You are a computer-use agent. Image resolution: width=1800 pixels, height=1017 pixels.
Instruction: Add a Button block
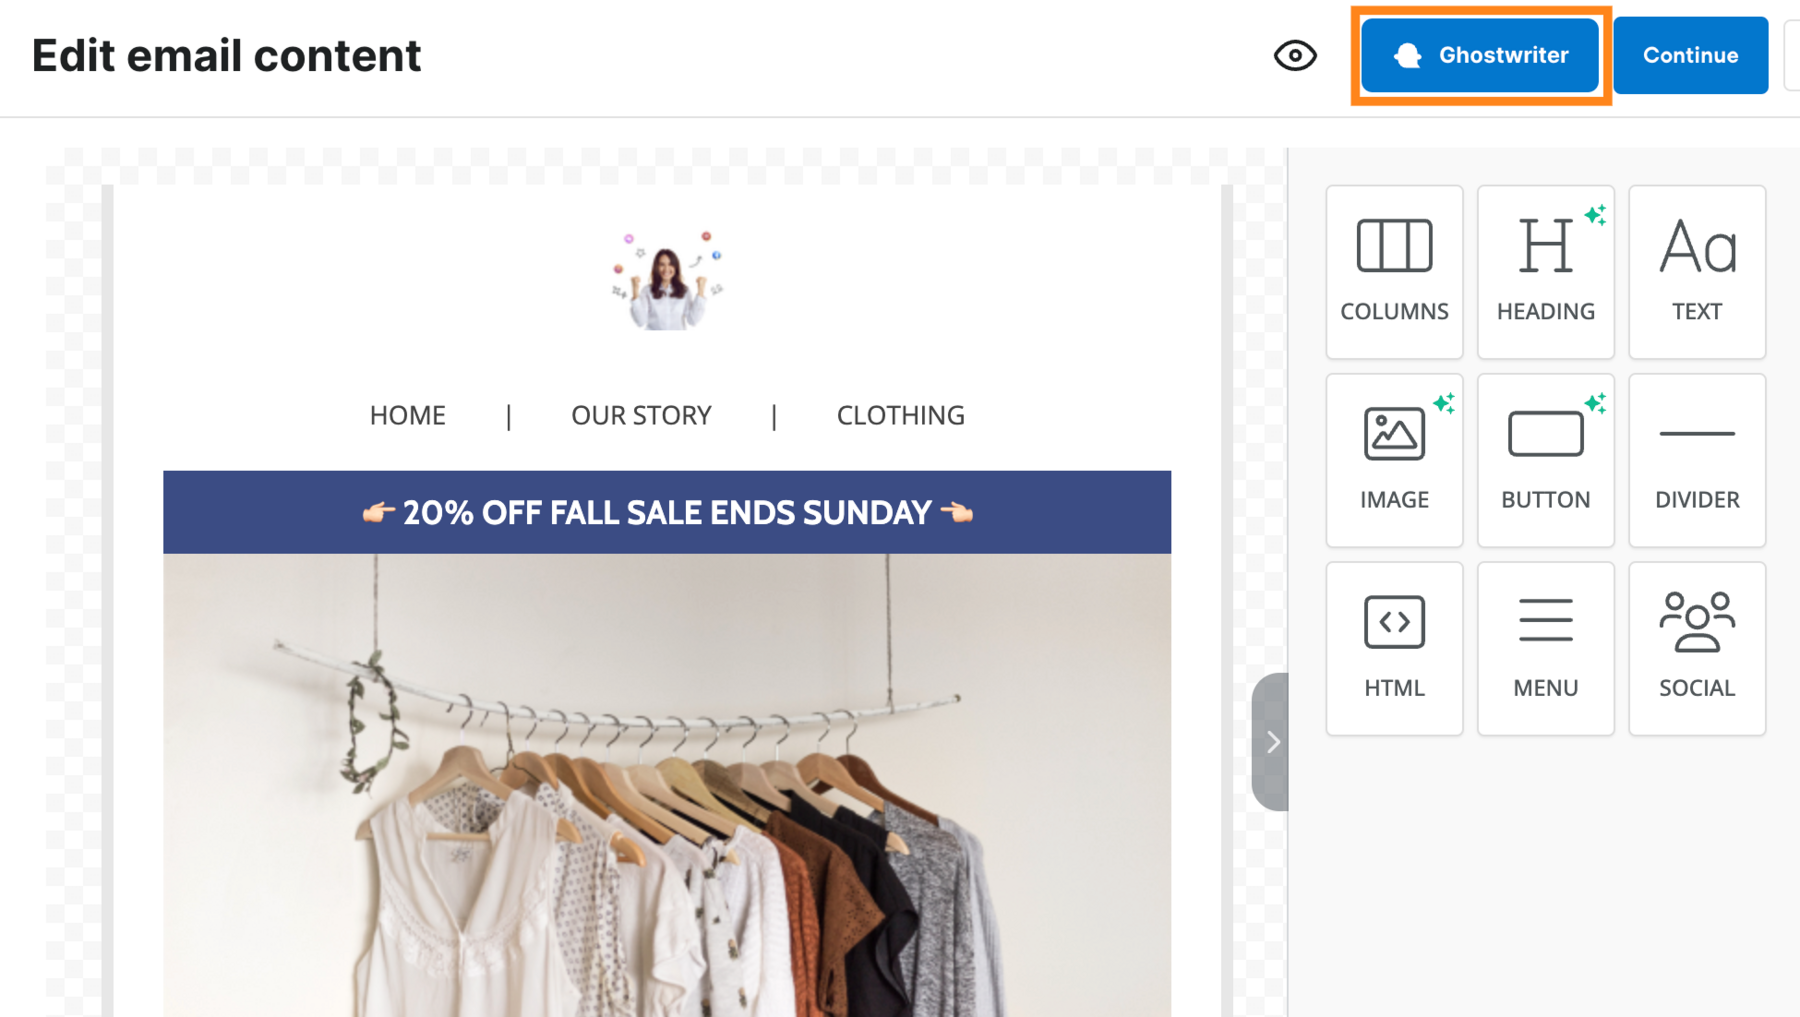tap(1545, 460)
